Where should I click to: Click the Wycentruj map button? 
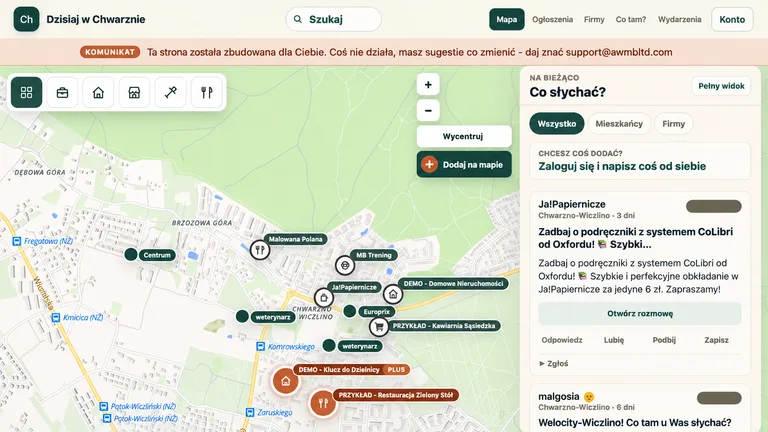tap(464, 136)
